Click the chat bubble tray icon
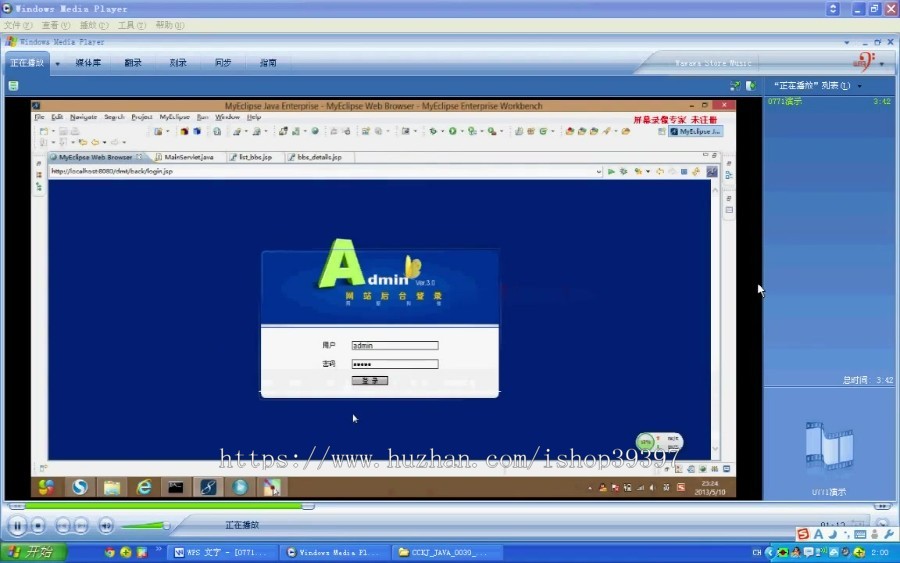The width and height of the screenshot is (900, 563). point(808,552)
